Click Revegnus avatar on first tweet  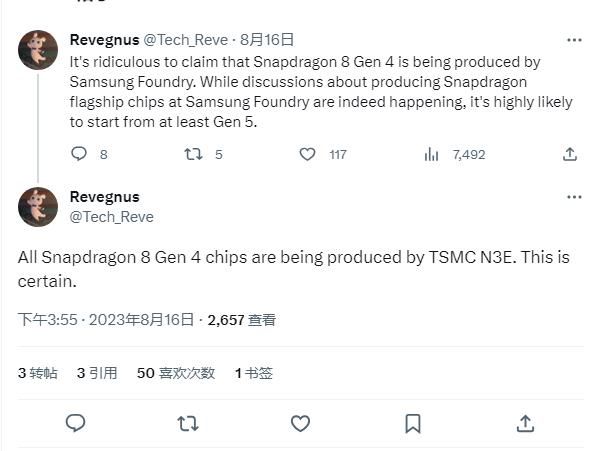coord(38,50)
